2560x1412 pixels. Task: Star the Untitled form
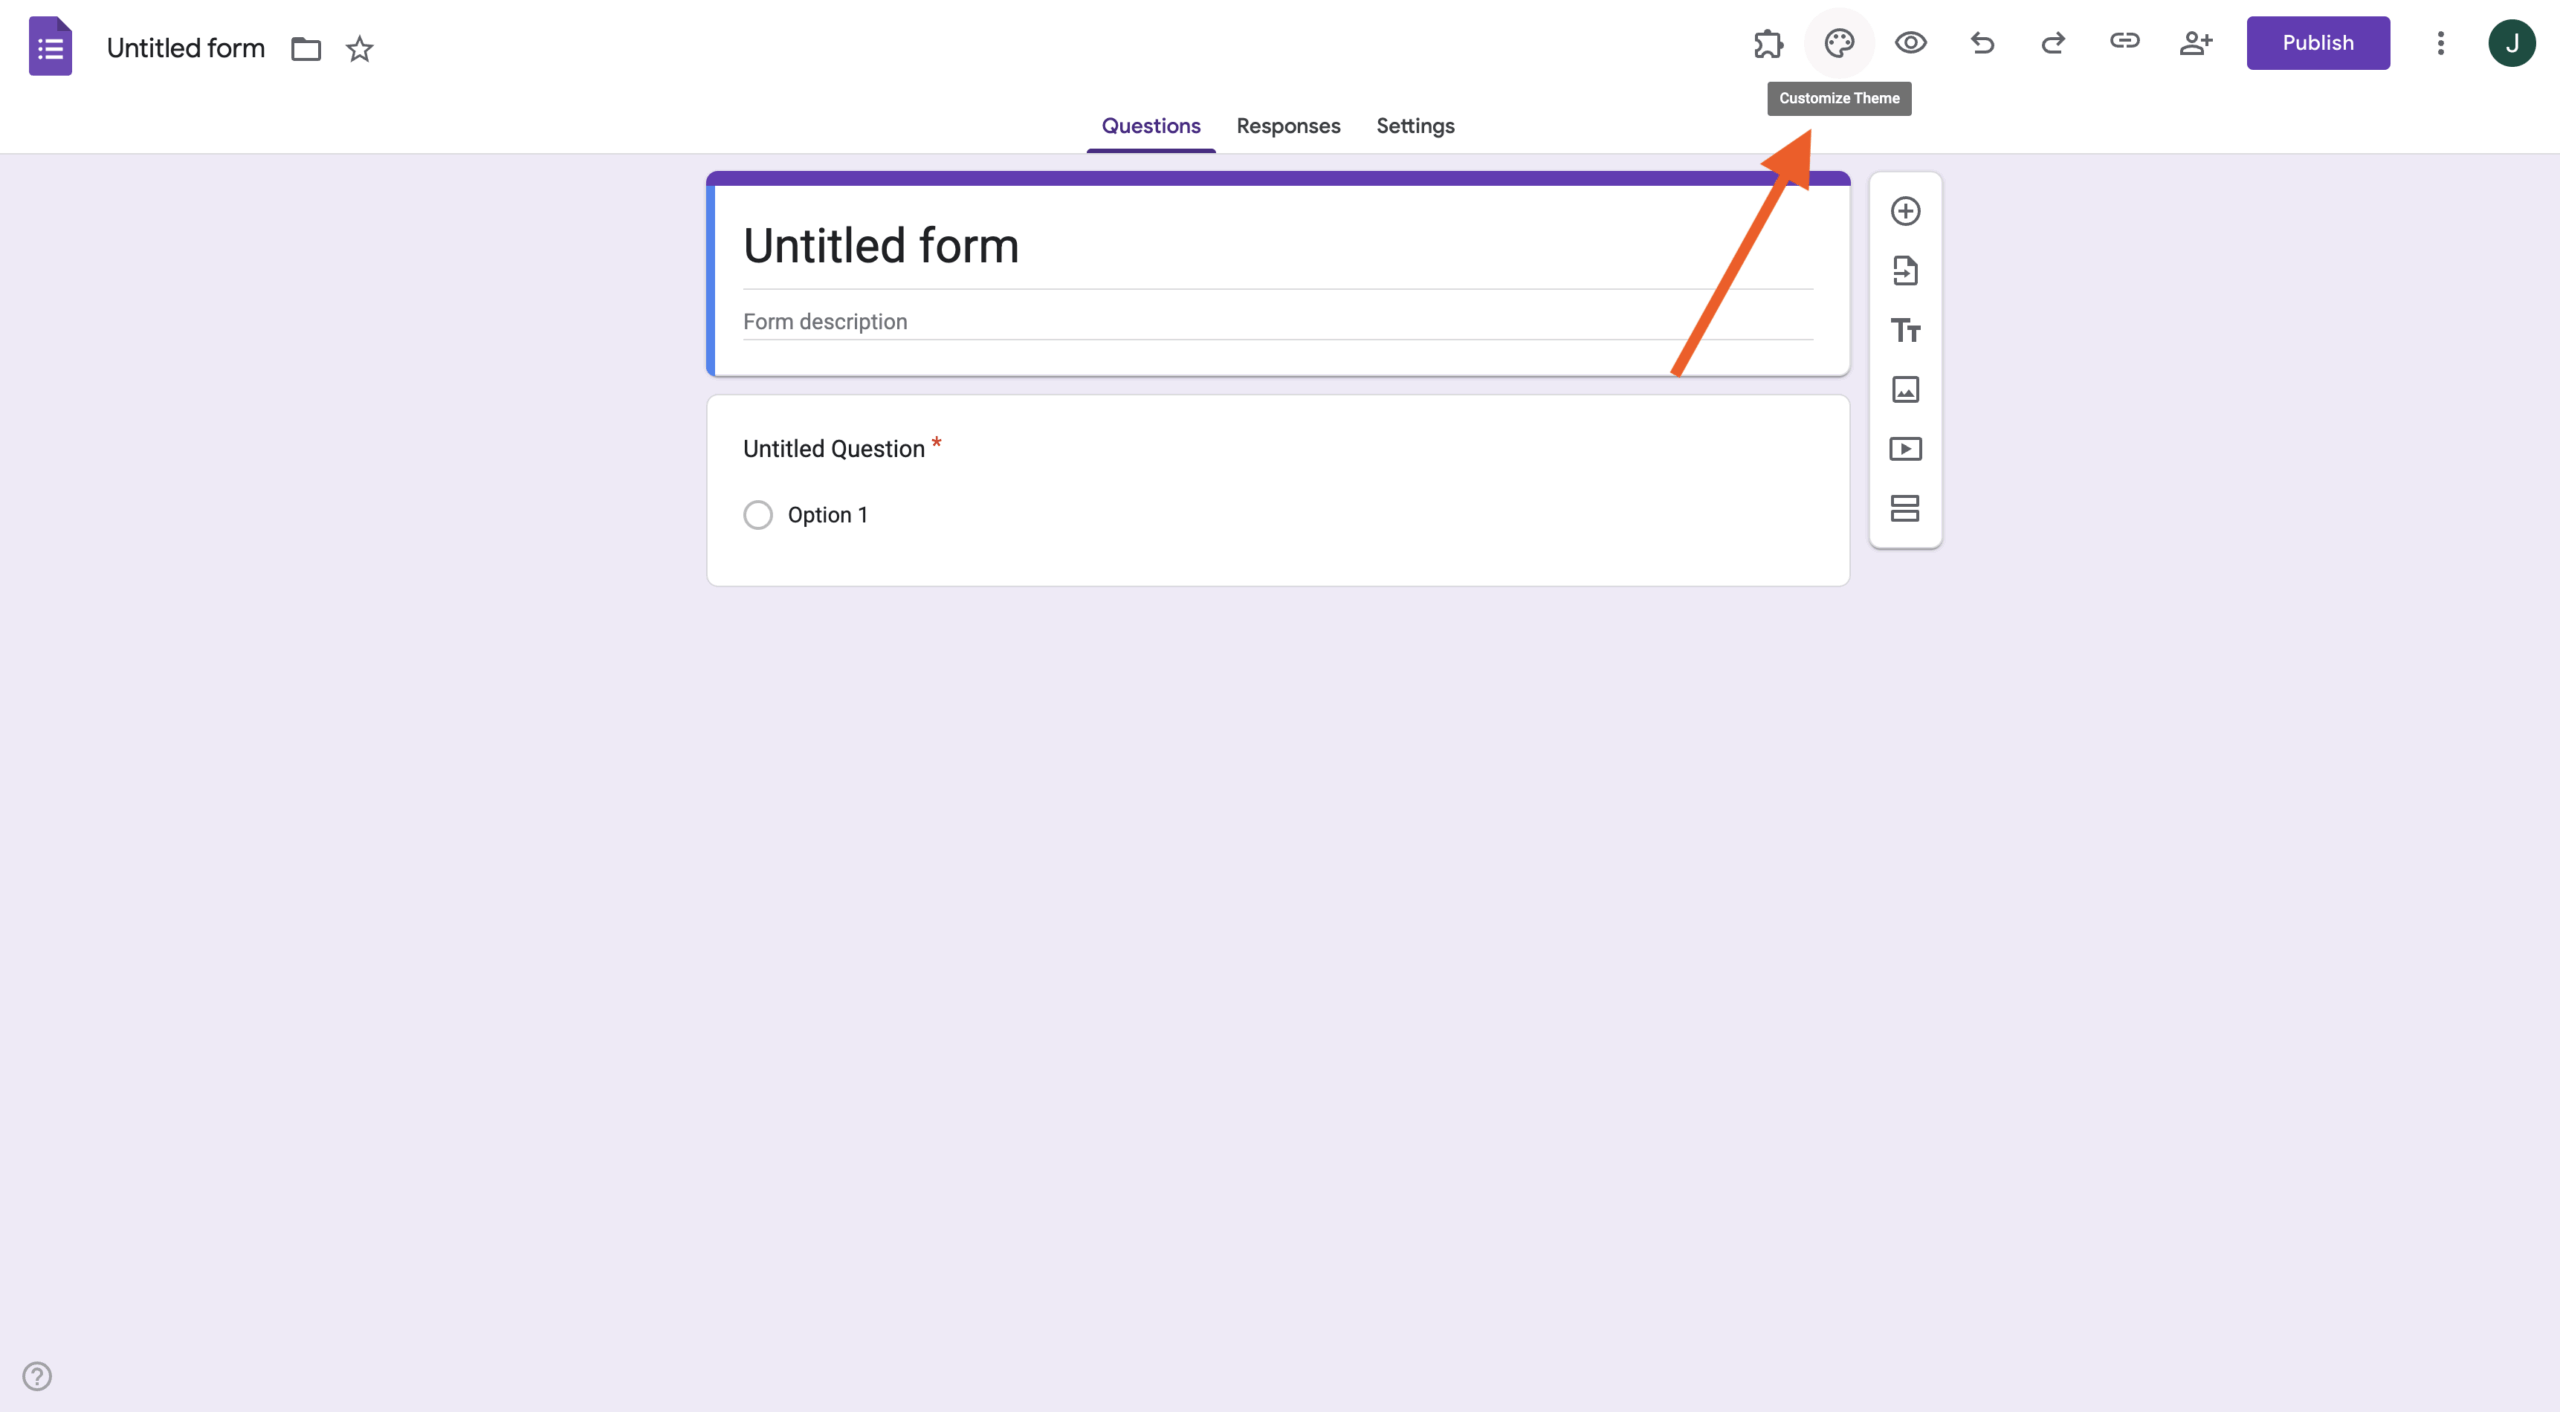pyautogui.click(x=359, y=49)
